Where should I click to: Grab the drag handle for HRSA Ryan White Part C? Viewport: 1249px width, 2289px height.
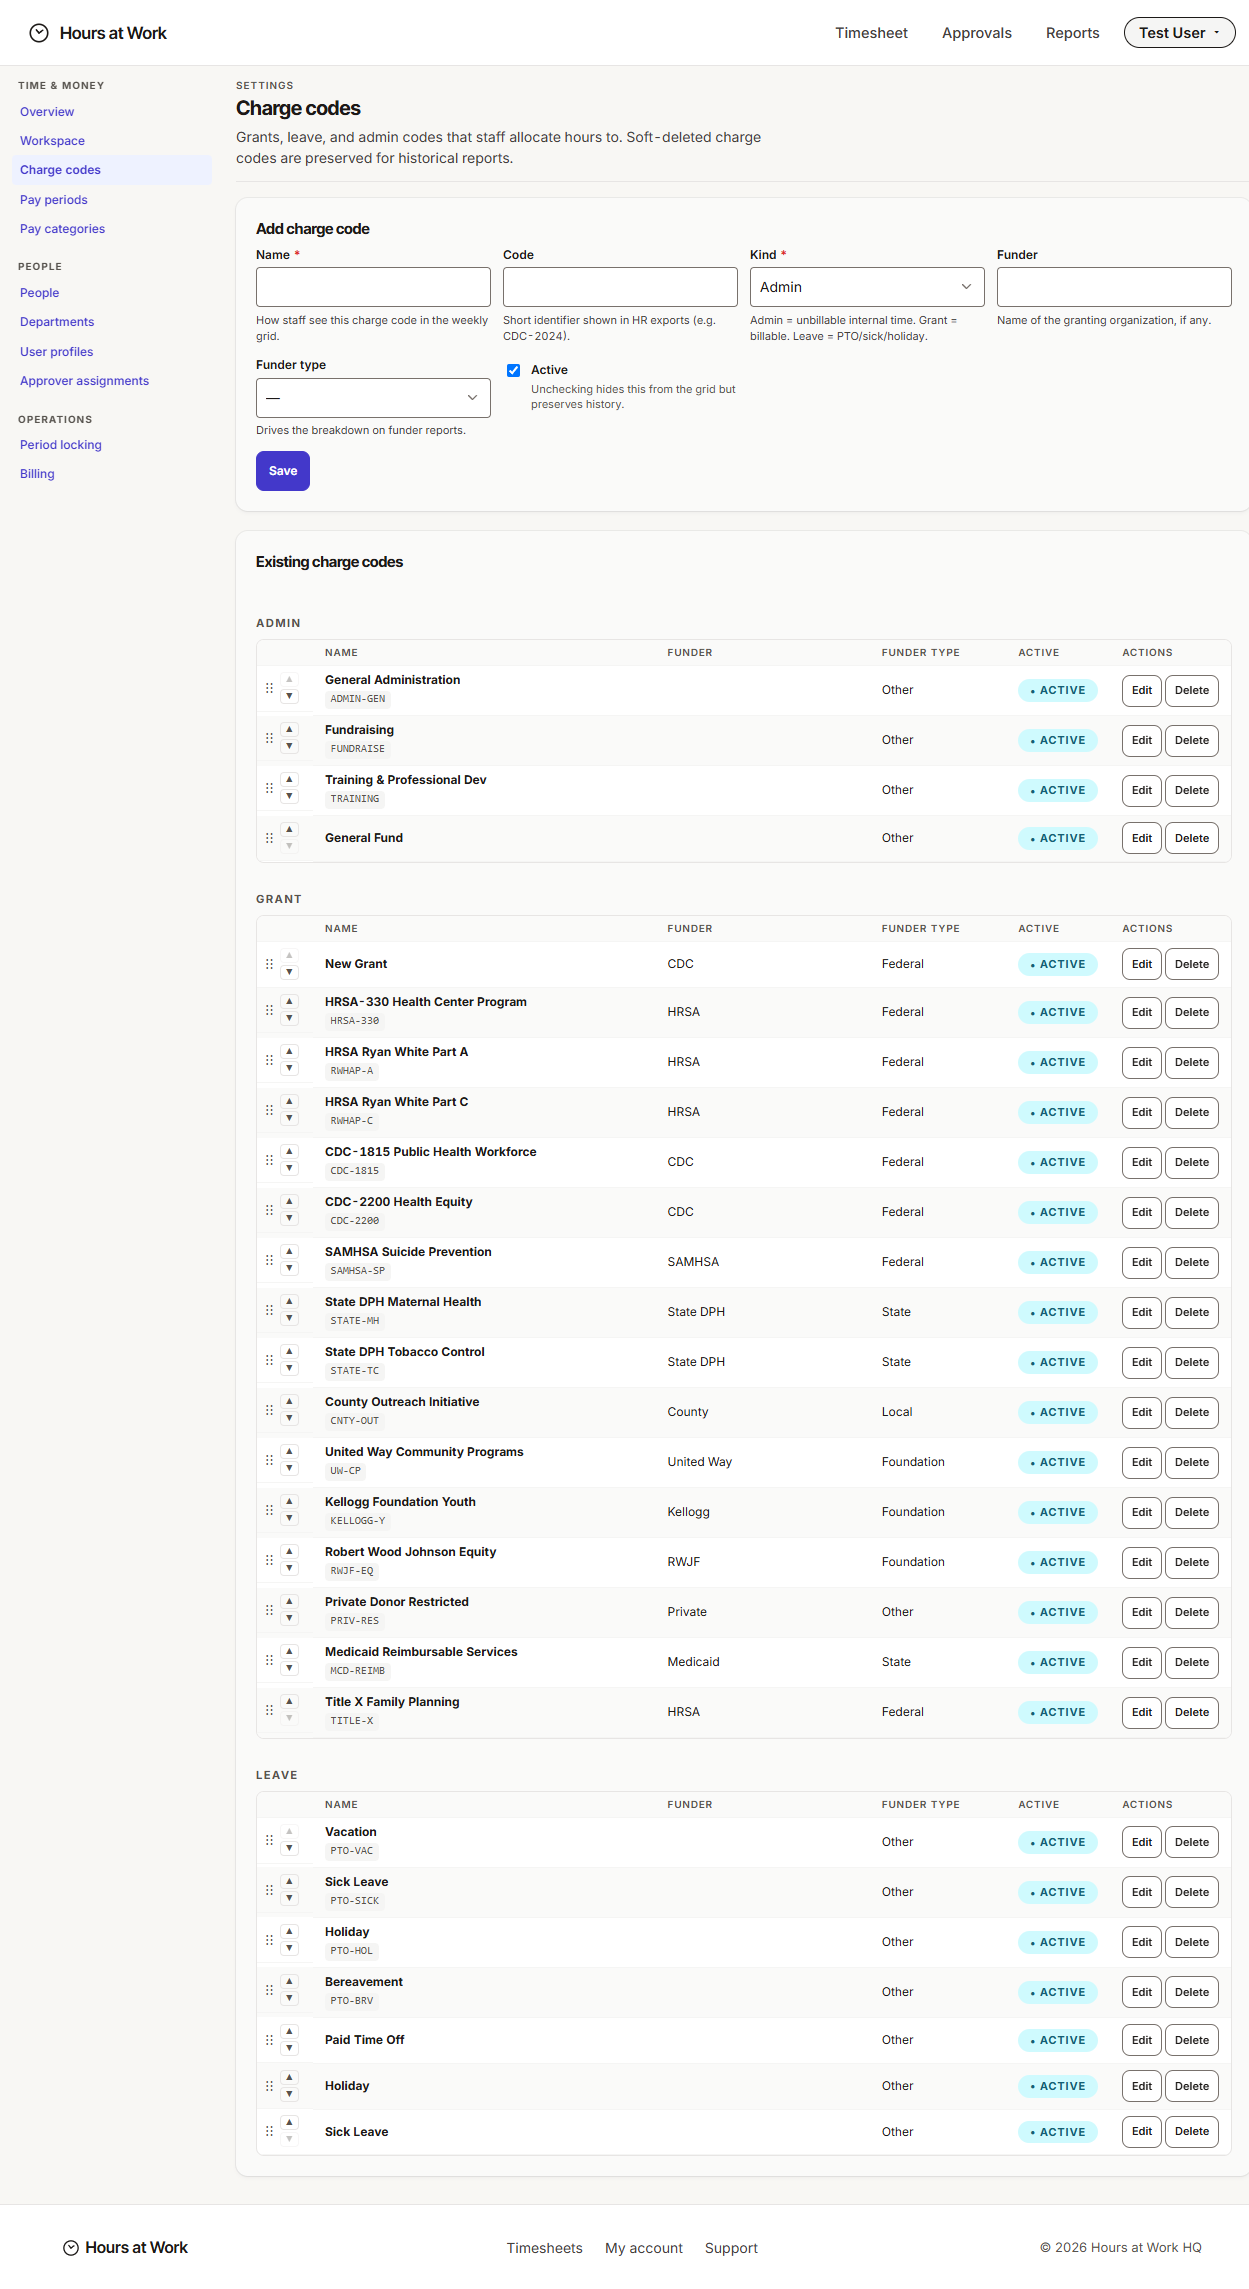[269, 1111]
